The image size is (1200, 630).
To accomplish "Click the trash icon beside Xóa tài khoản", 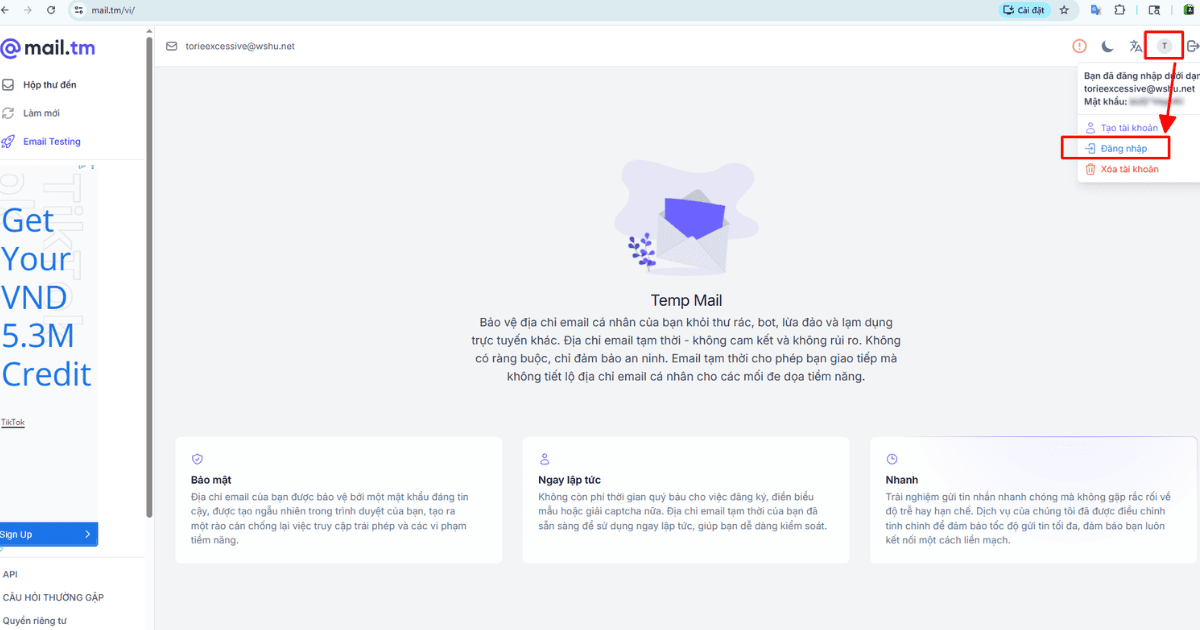I will point(1091,169).
